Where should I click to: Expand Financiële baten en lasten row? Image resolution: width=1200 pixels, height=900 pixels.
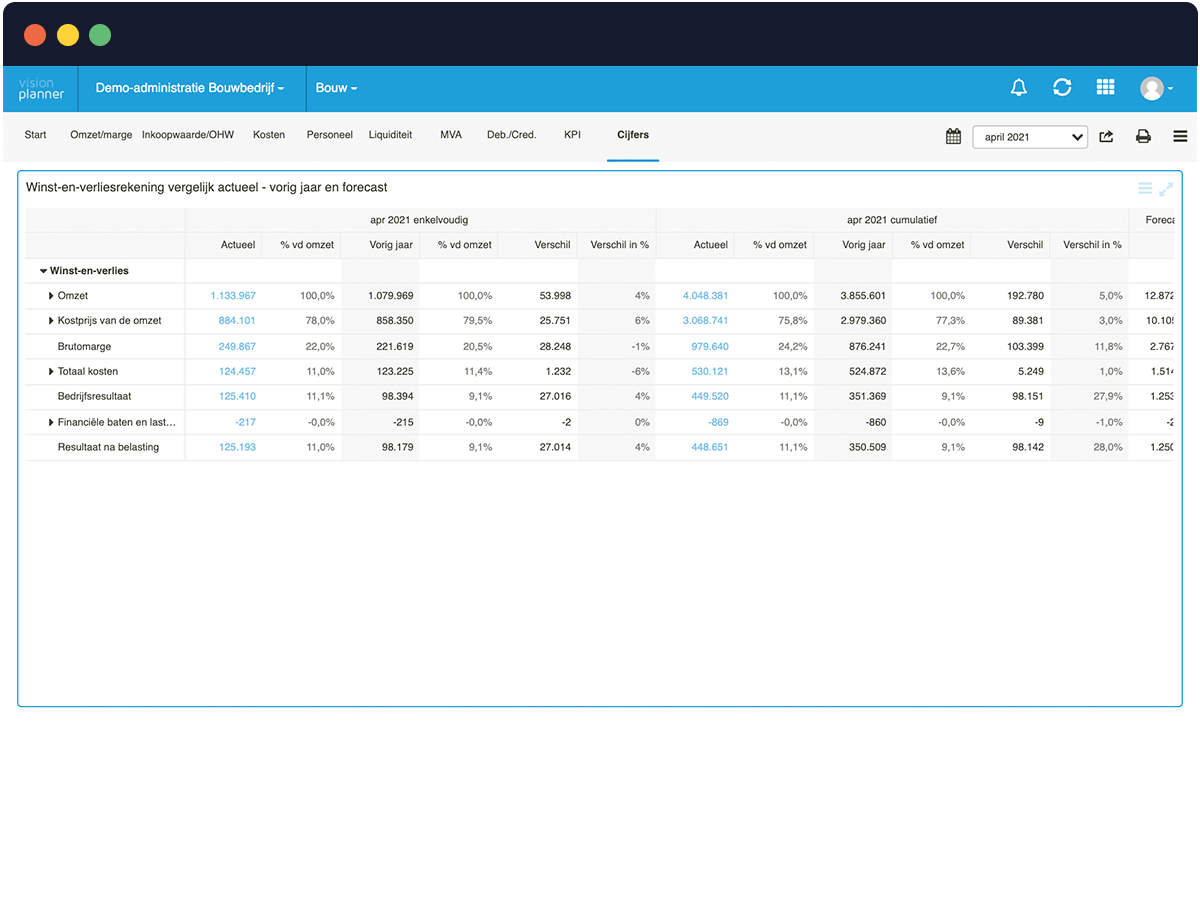[x=52, y=422]
